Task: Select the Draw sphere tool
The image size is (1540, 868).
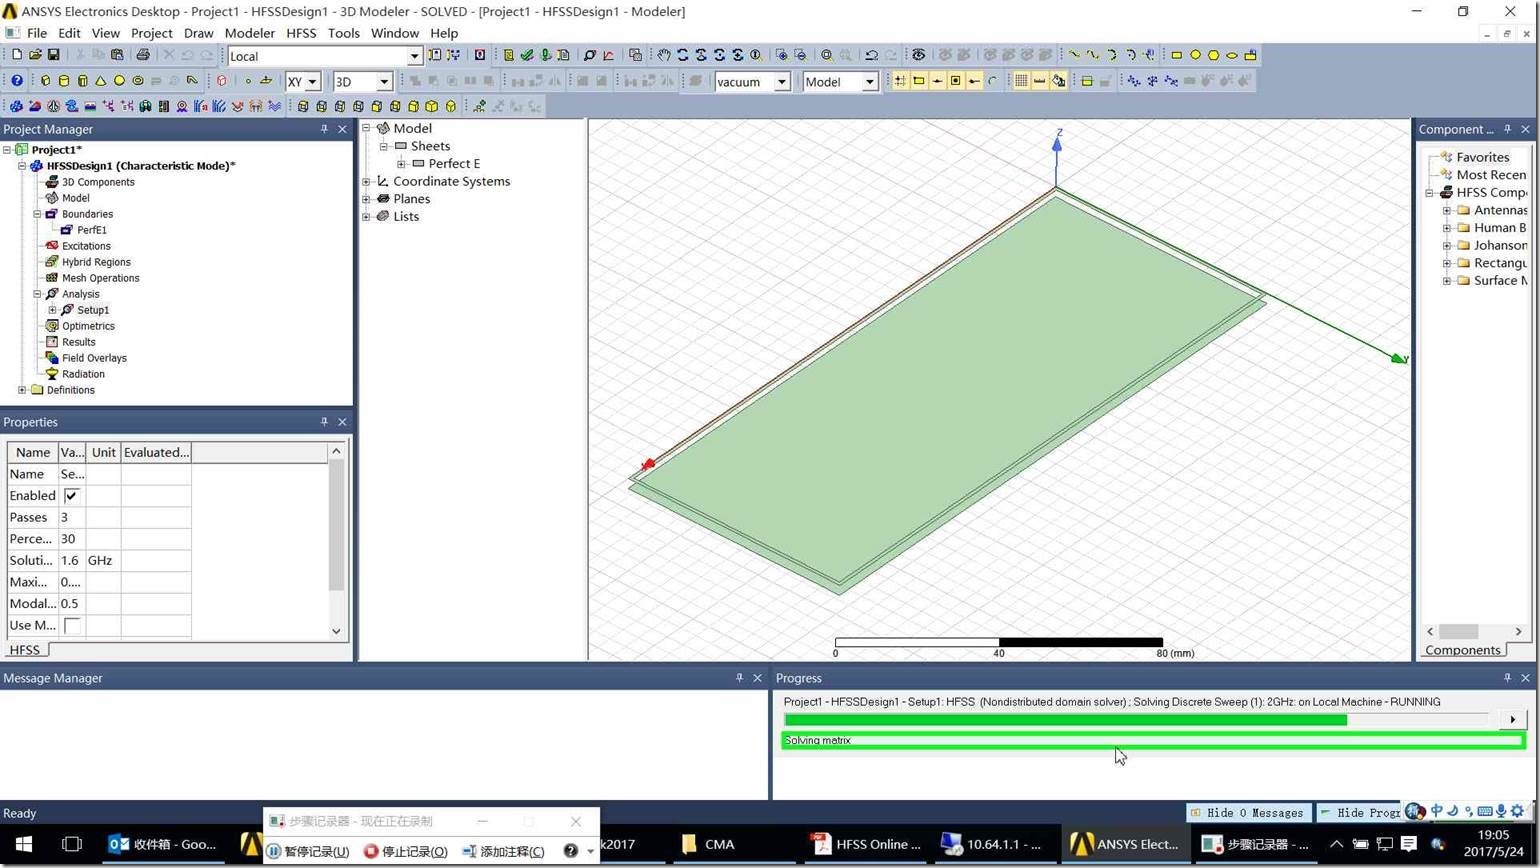Action: pos(119,81)
